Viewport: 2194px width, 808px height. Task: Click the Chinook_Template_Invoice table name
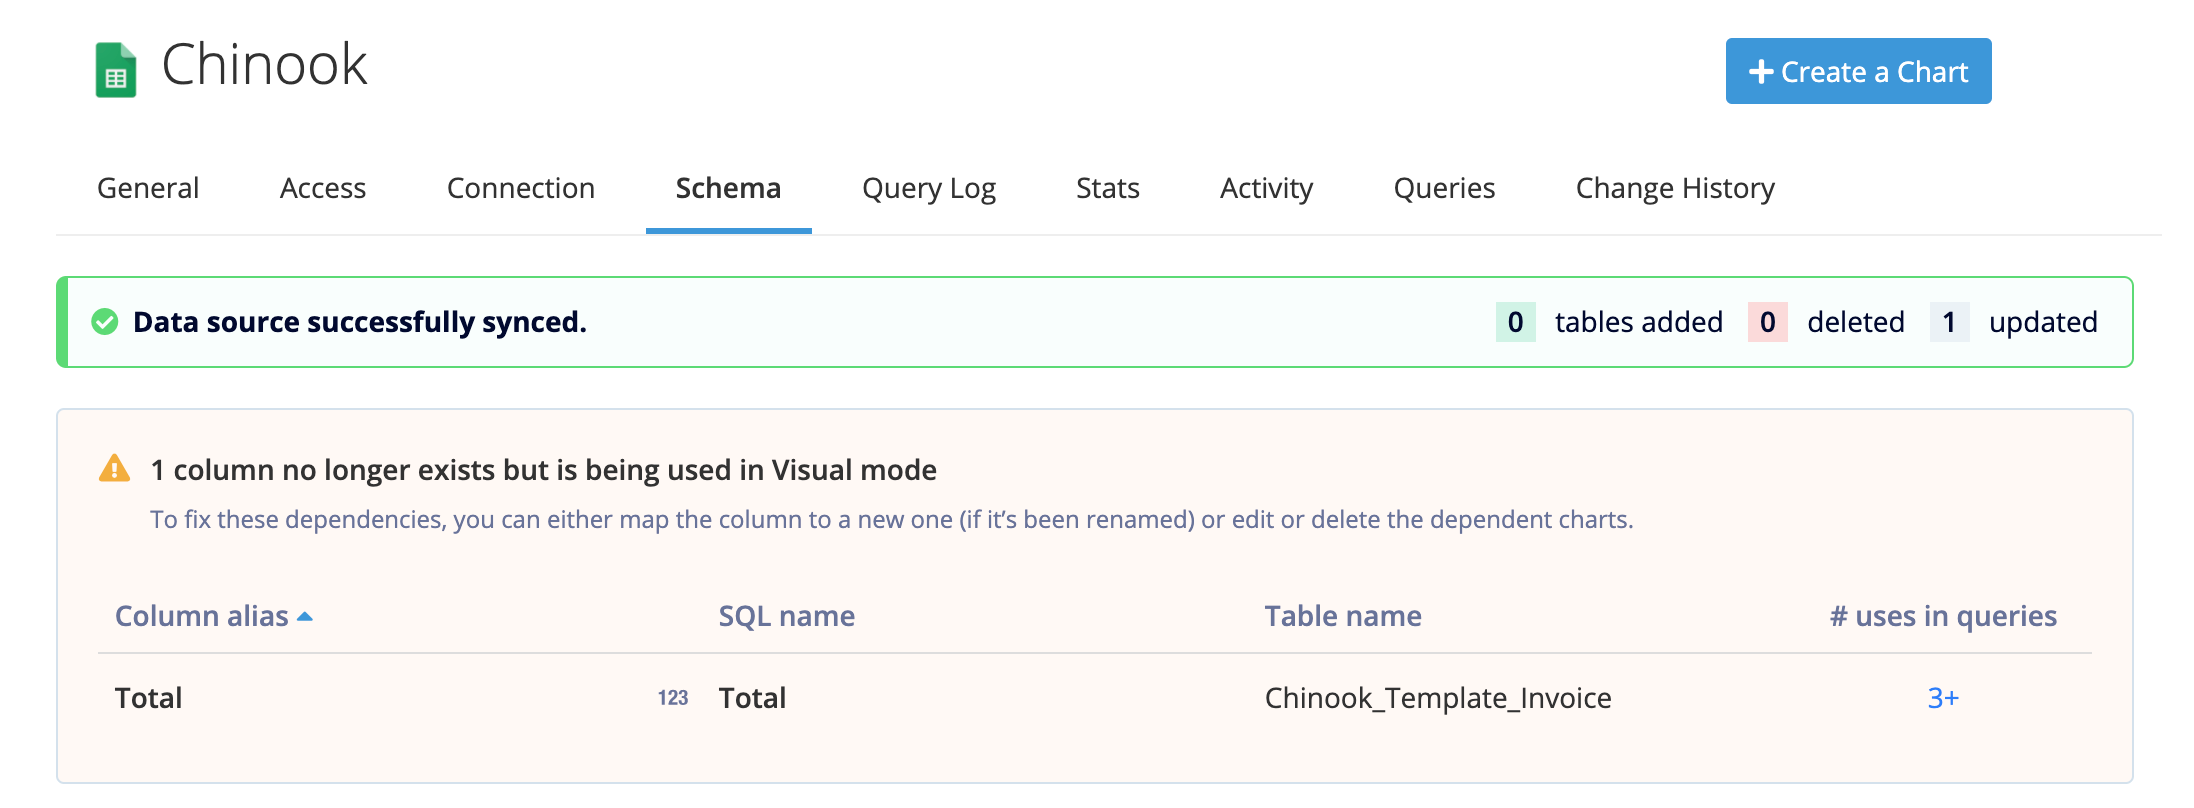click(1438, 698)
